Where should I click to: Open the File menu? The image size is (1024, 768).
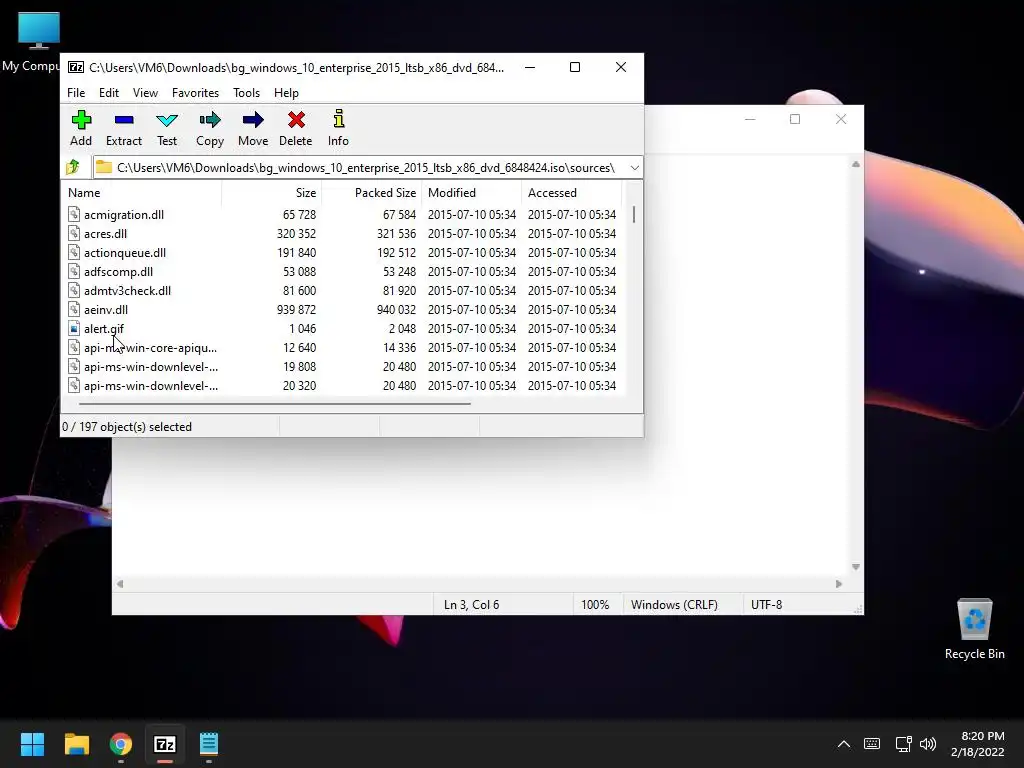[x=76, y=93]
